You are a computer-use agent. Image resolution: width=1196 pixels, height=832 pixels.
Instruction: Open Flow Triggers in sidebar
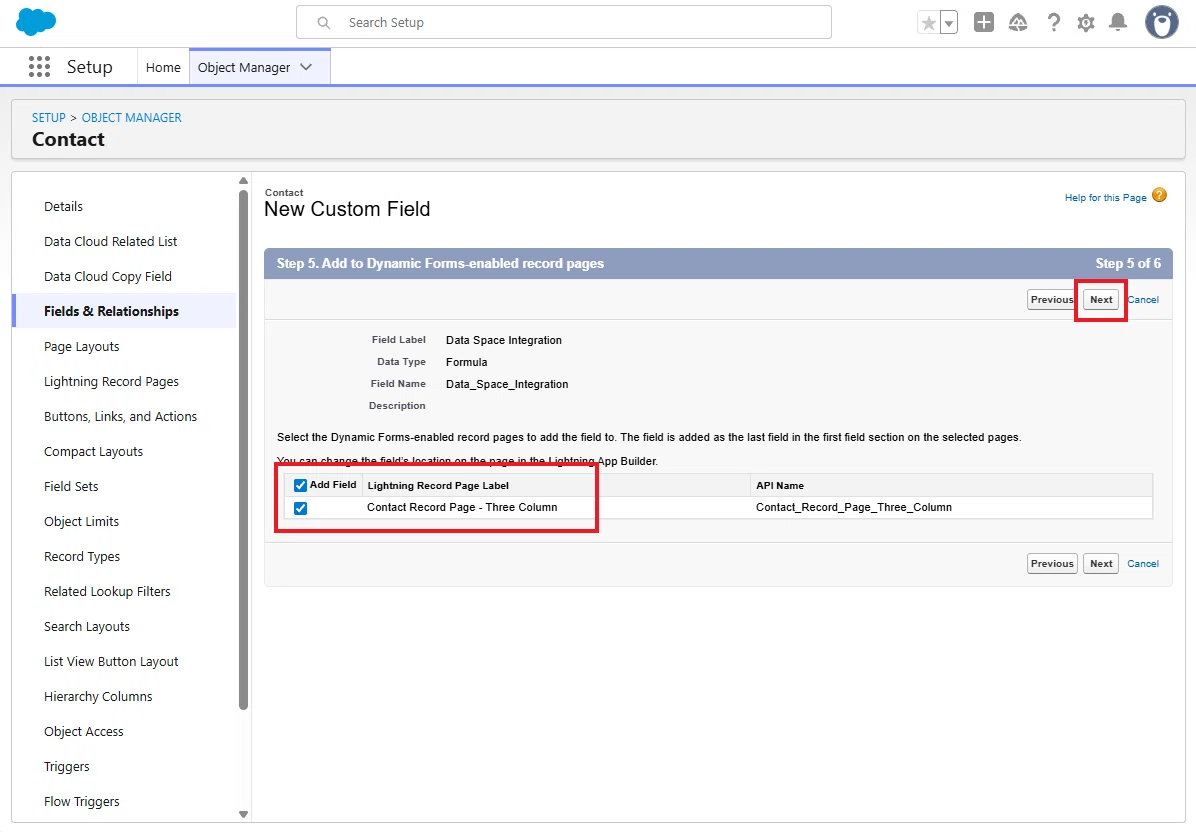click(82, 802)
